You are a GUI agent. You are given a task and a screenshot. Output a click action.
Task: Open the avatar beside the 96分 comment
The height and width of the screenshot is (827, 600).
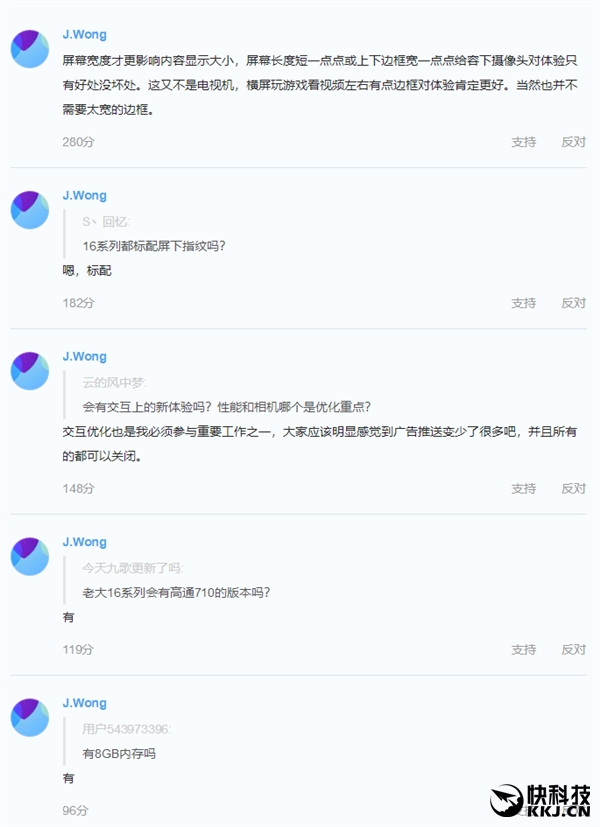tap(30, 718)
